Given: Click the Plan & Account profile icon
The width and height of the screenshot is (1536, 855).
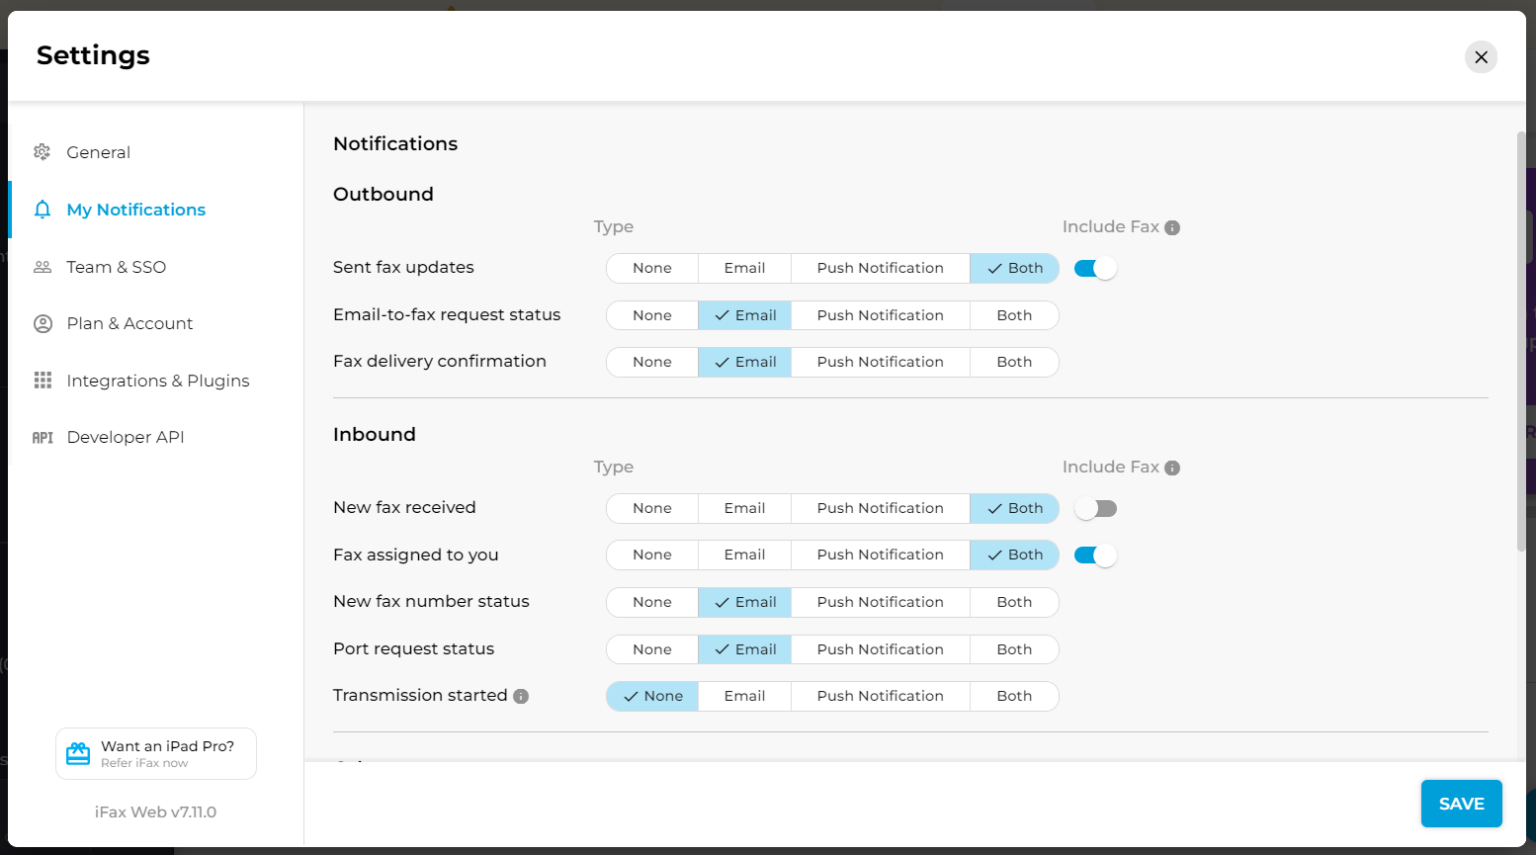Looking at the screenshot, I should click(42, 324).
